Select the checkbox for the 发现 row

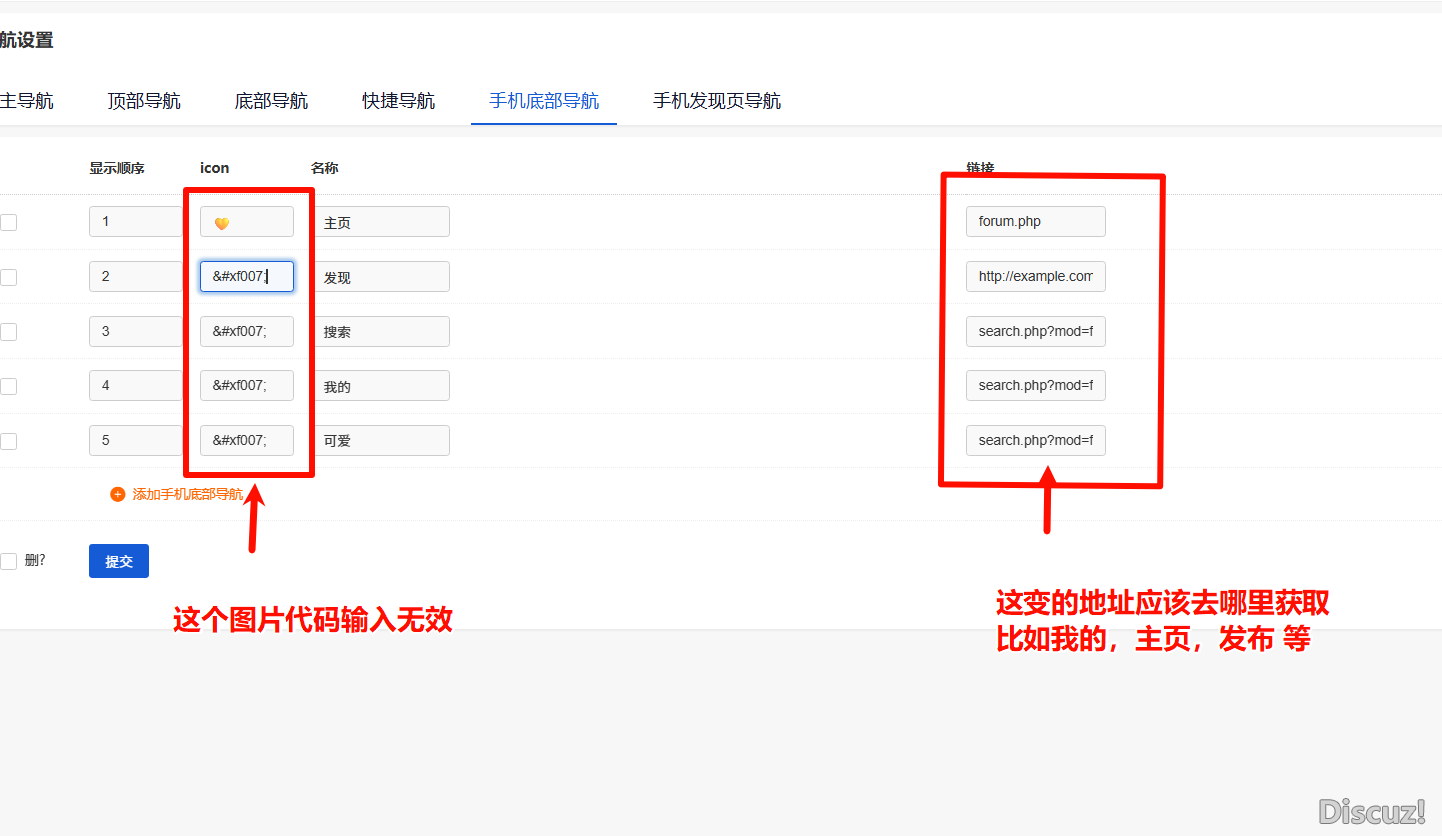click(x=8, y=277)
